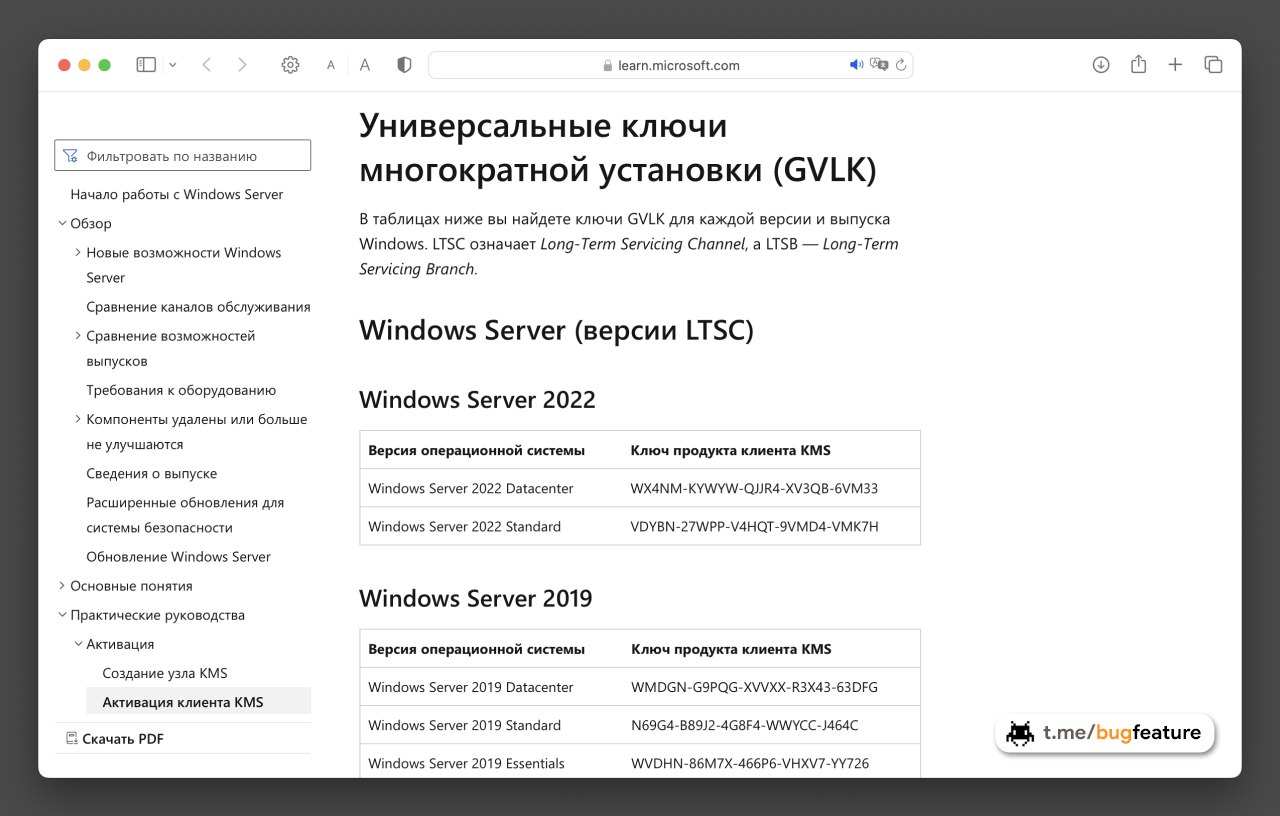Click key VDYBN-27WPP-V4HQT-9VMD4-VMK7H

click(755, 526)
